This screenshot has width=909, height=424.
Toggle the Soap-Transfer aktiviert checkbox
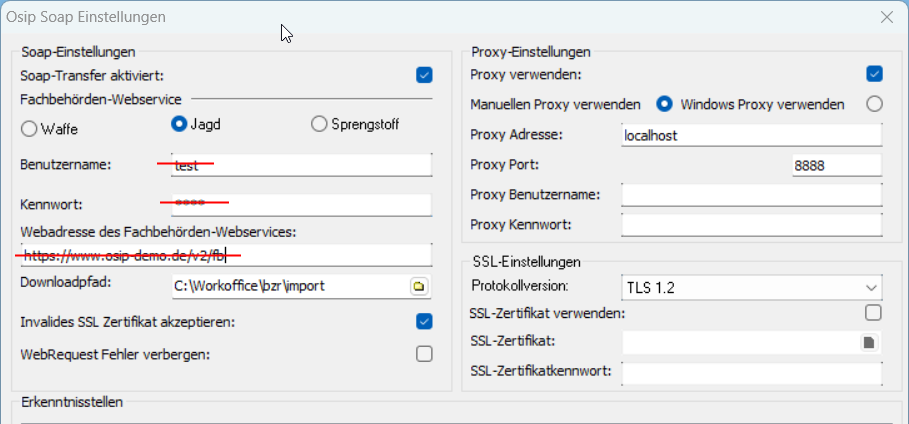pos(424,75)
